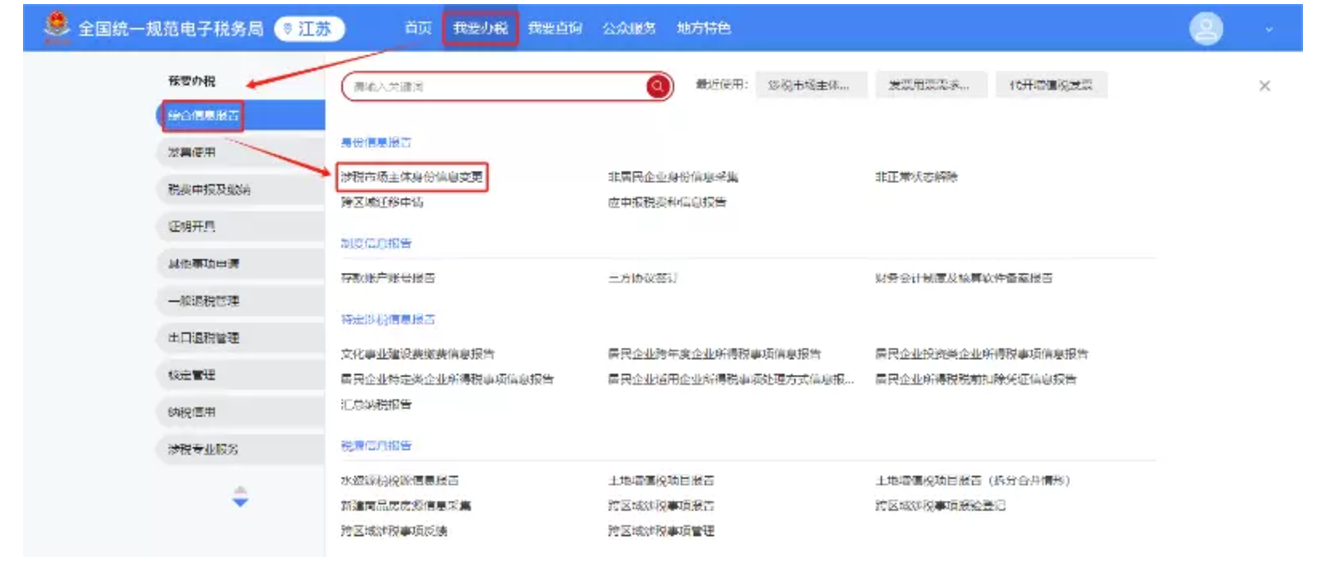Go to the 地方特色 tab
The height and width of the screenshot is (565, 1324).
tap(703, 28)
